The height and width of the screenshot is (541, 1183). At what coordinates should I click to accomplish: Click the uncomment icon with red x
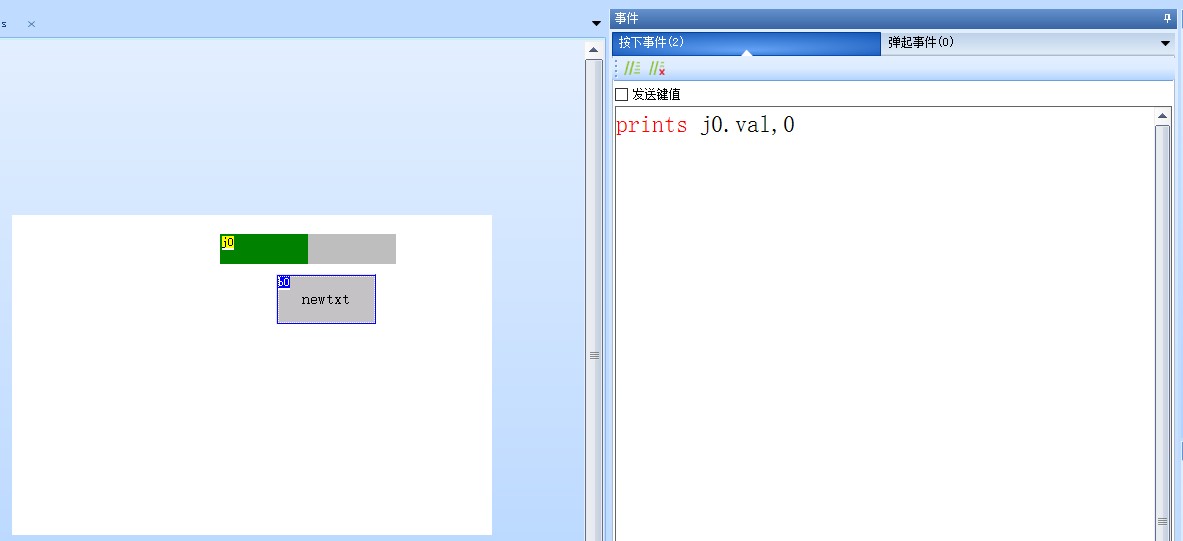coord(657,68)
